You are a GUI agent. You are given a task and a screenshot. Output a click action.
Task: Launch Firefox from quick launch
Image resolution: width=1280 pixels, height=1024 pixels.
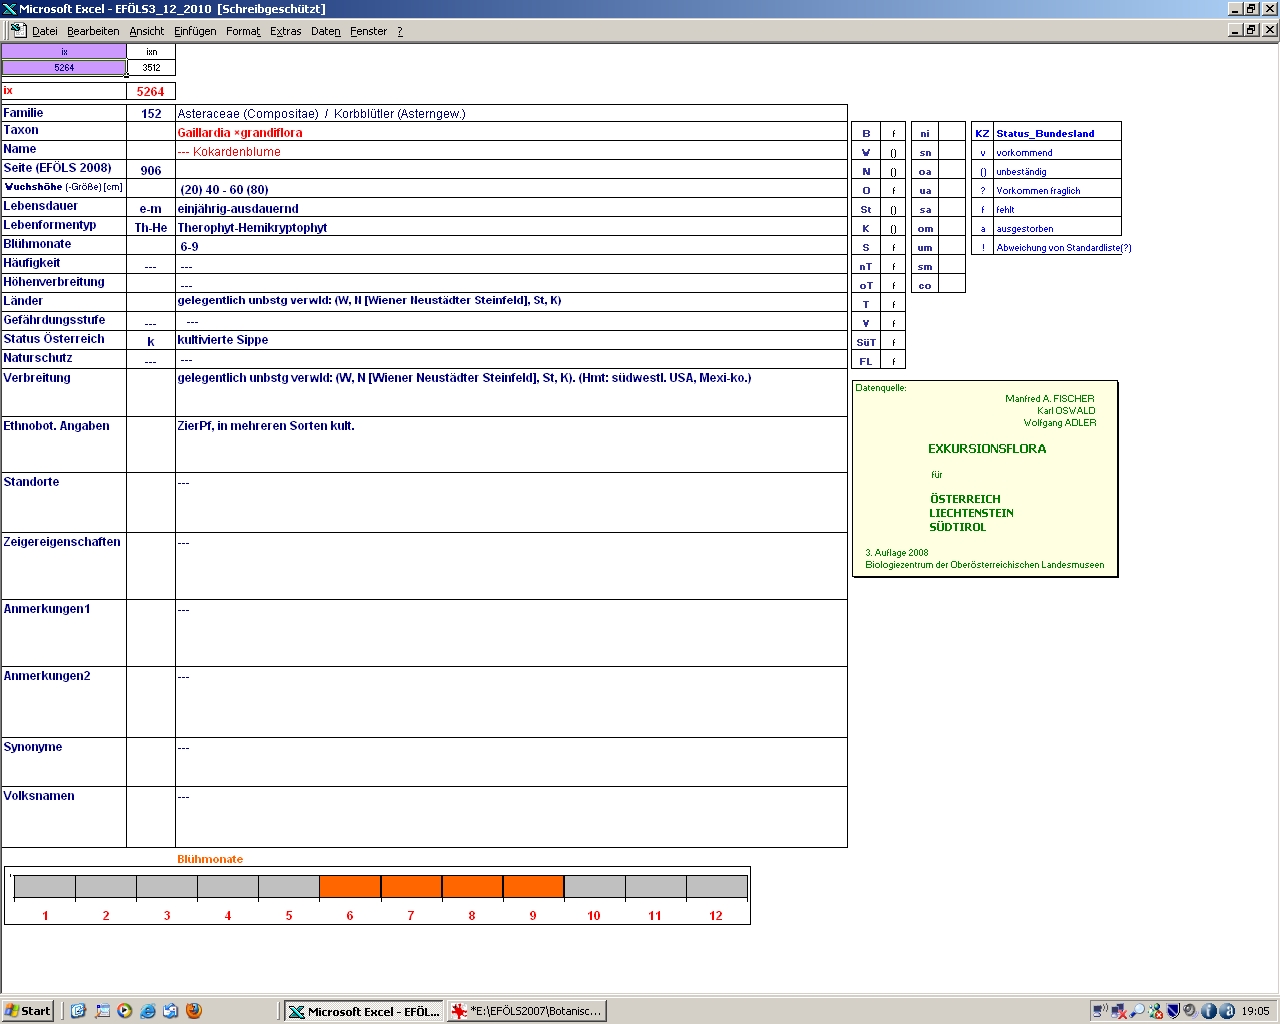pos(194,1011)
